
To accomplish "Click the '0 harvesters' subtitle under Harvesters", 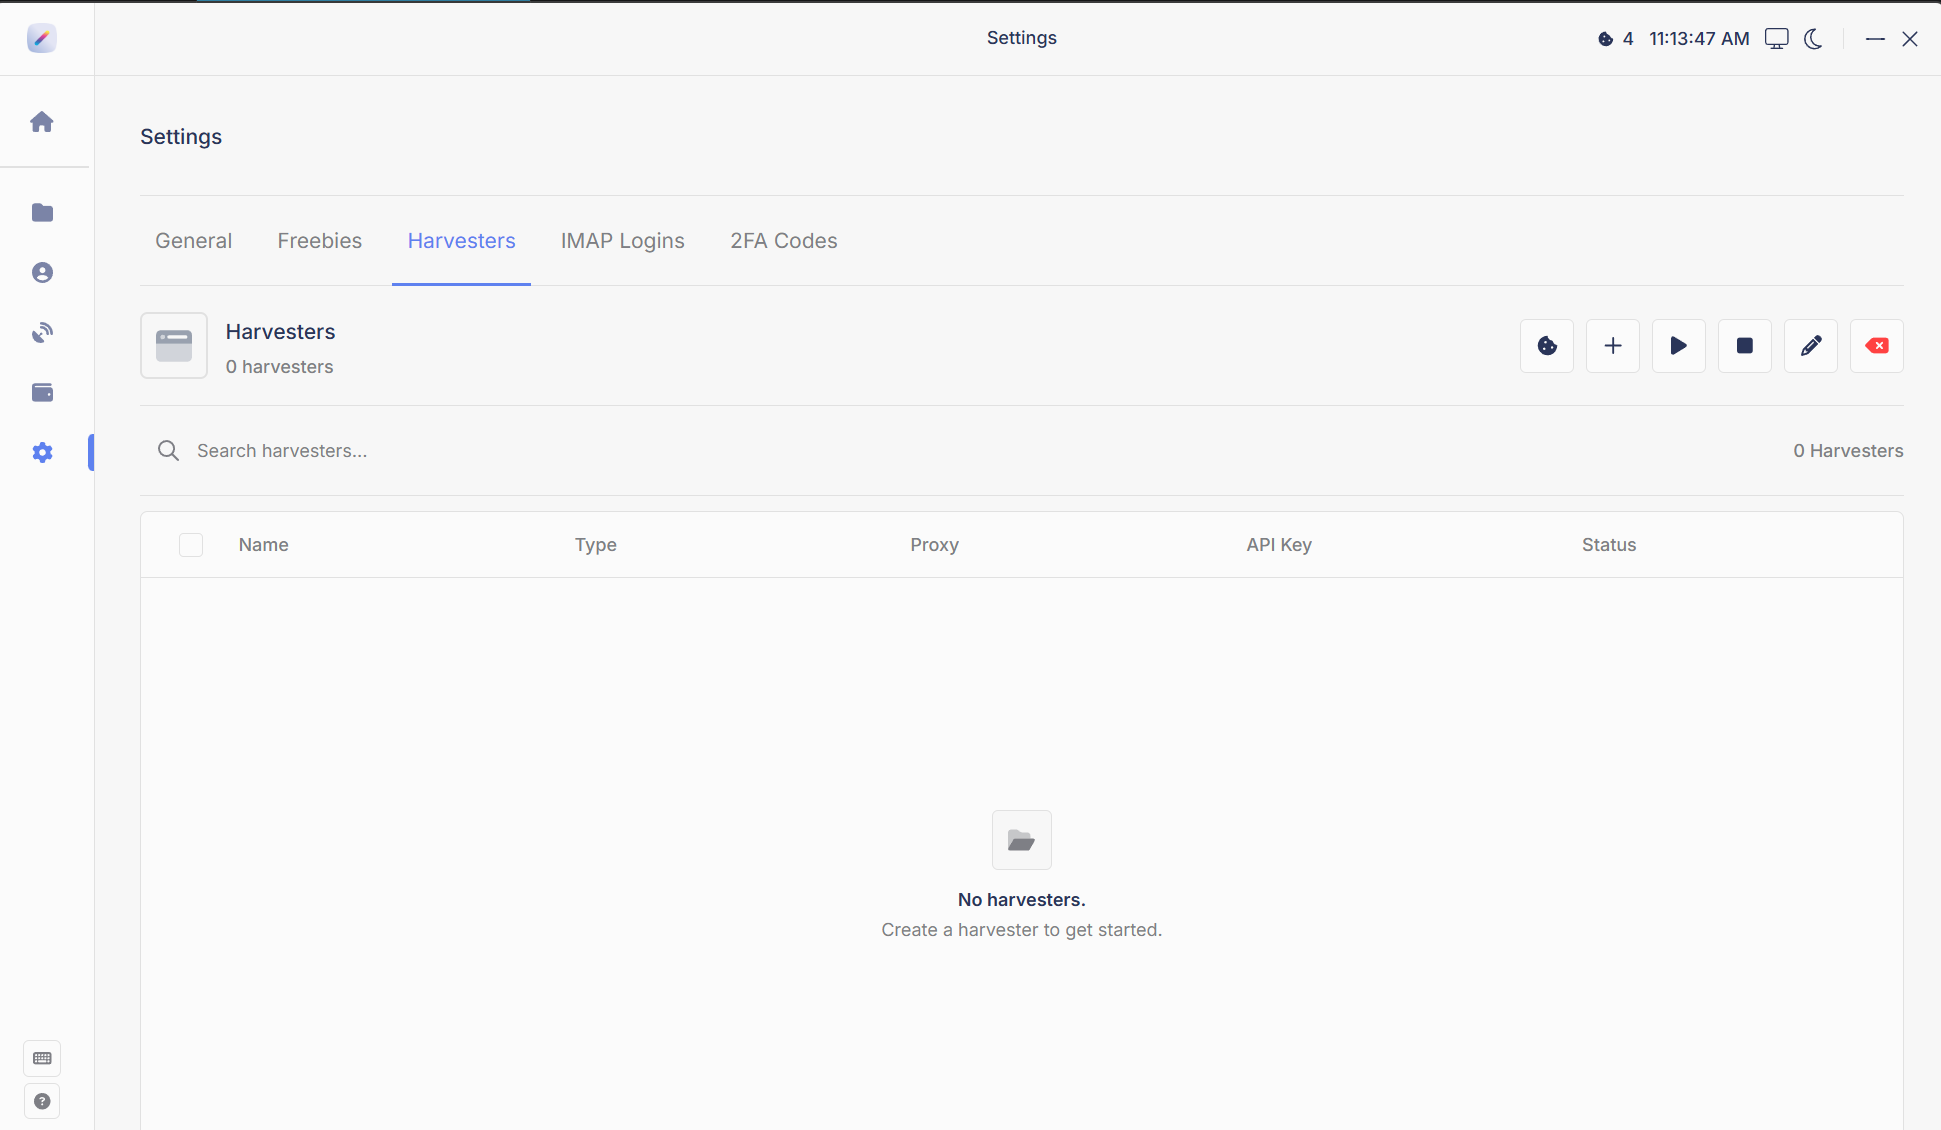I will [x=280, y=367].
